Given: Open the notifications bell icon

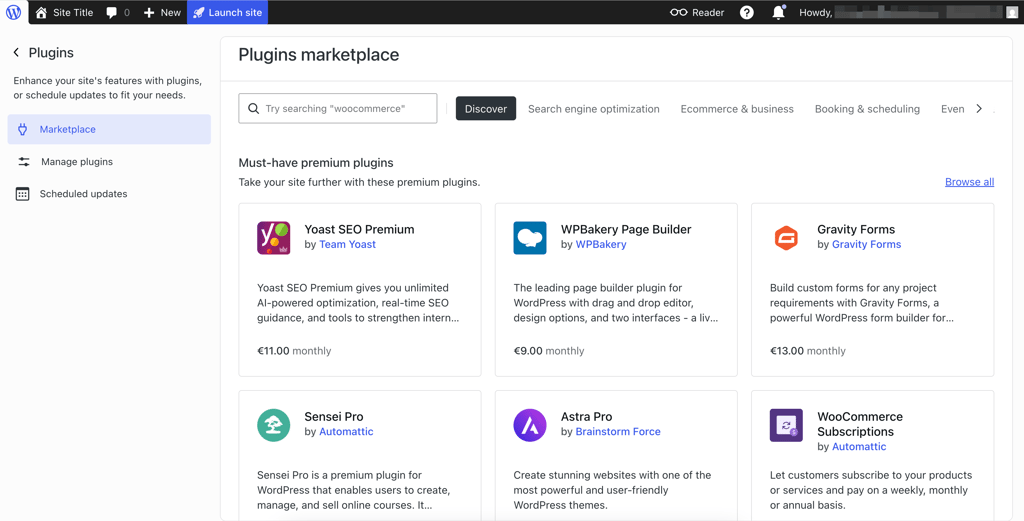Looking at the screenshot, I should 778,12.
